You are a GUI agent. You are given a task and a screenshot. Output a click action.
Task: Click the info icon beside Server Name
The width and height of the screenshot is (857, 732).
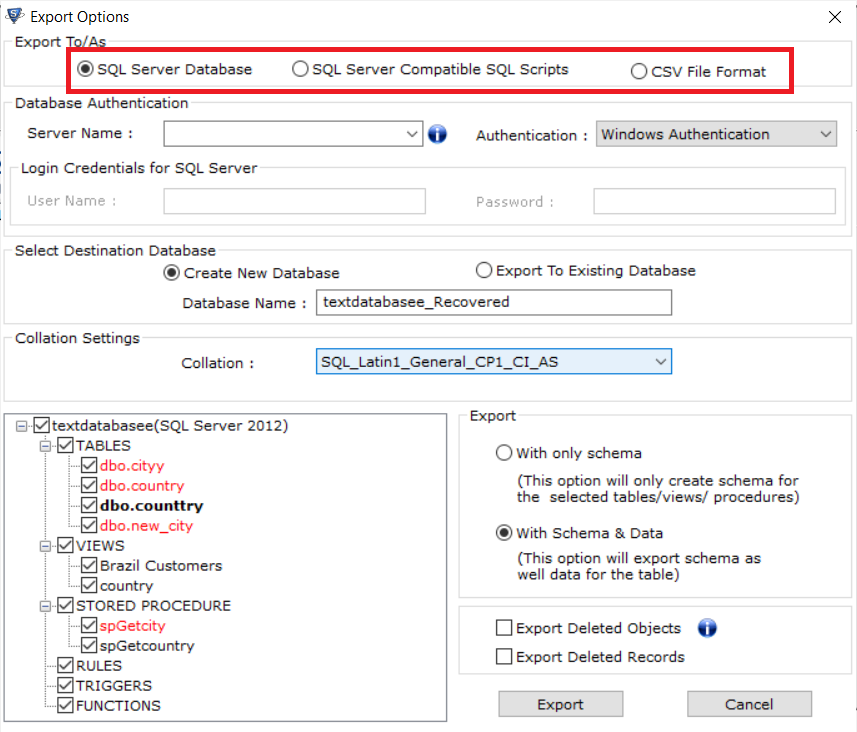(437, 133)
